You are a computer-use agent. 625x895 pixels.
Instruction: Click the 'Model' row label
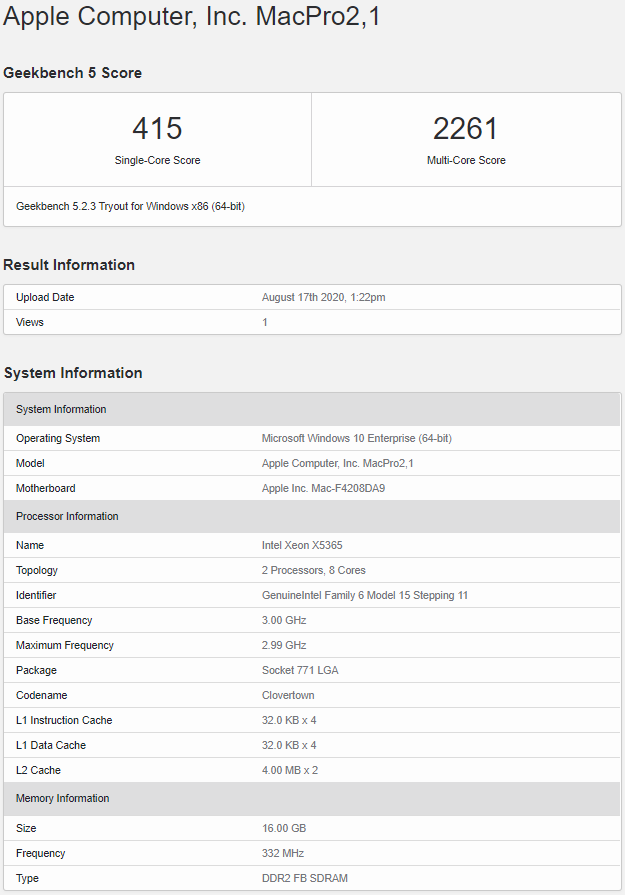30,463
